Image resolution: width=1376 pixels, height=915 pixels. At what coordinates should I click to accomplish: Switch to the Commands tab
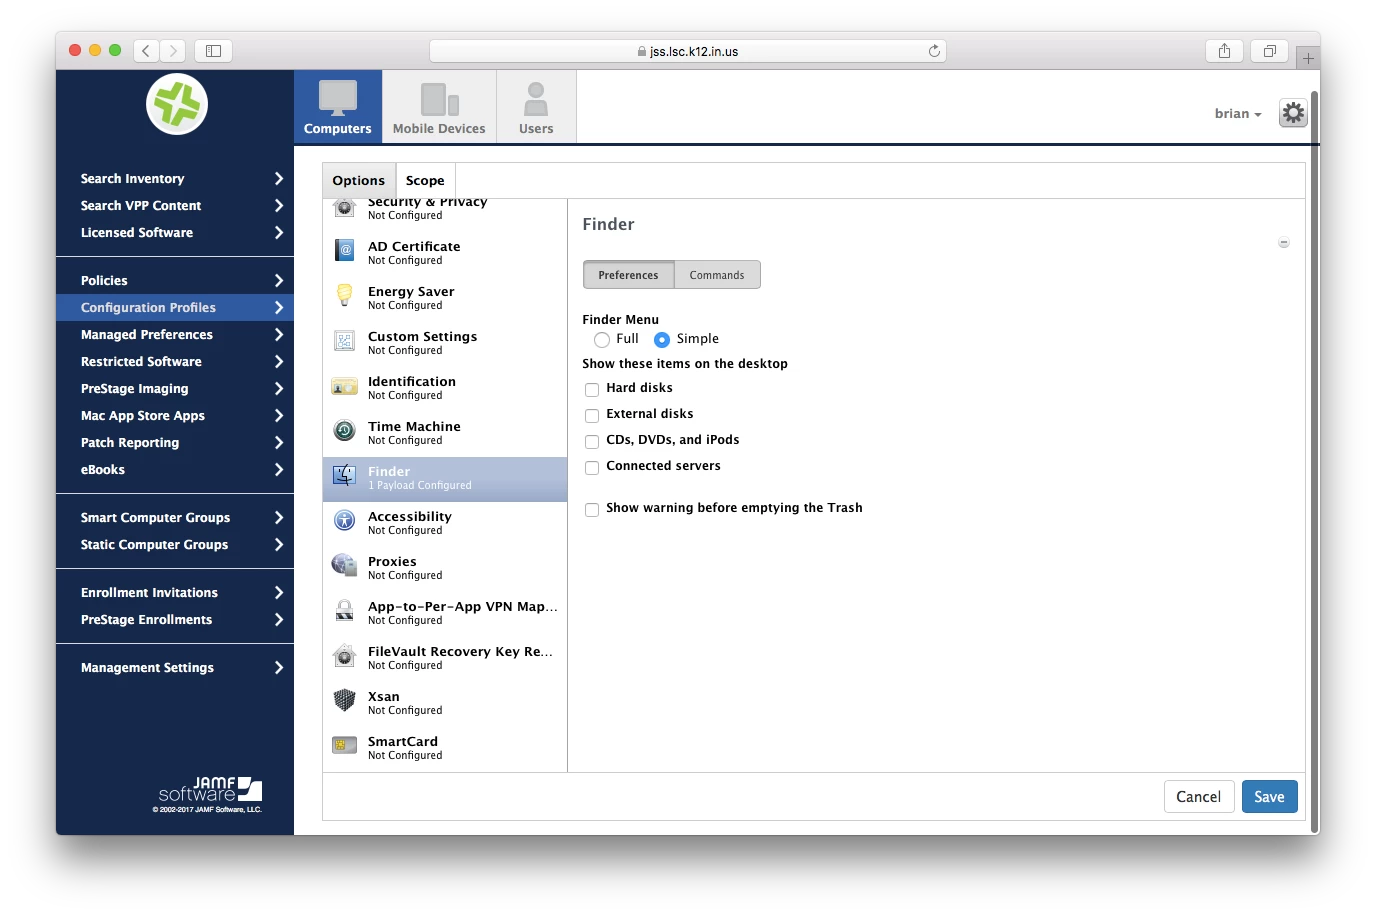717,275
